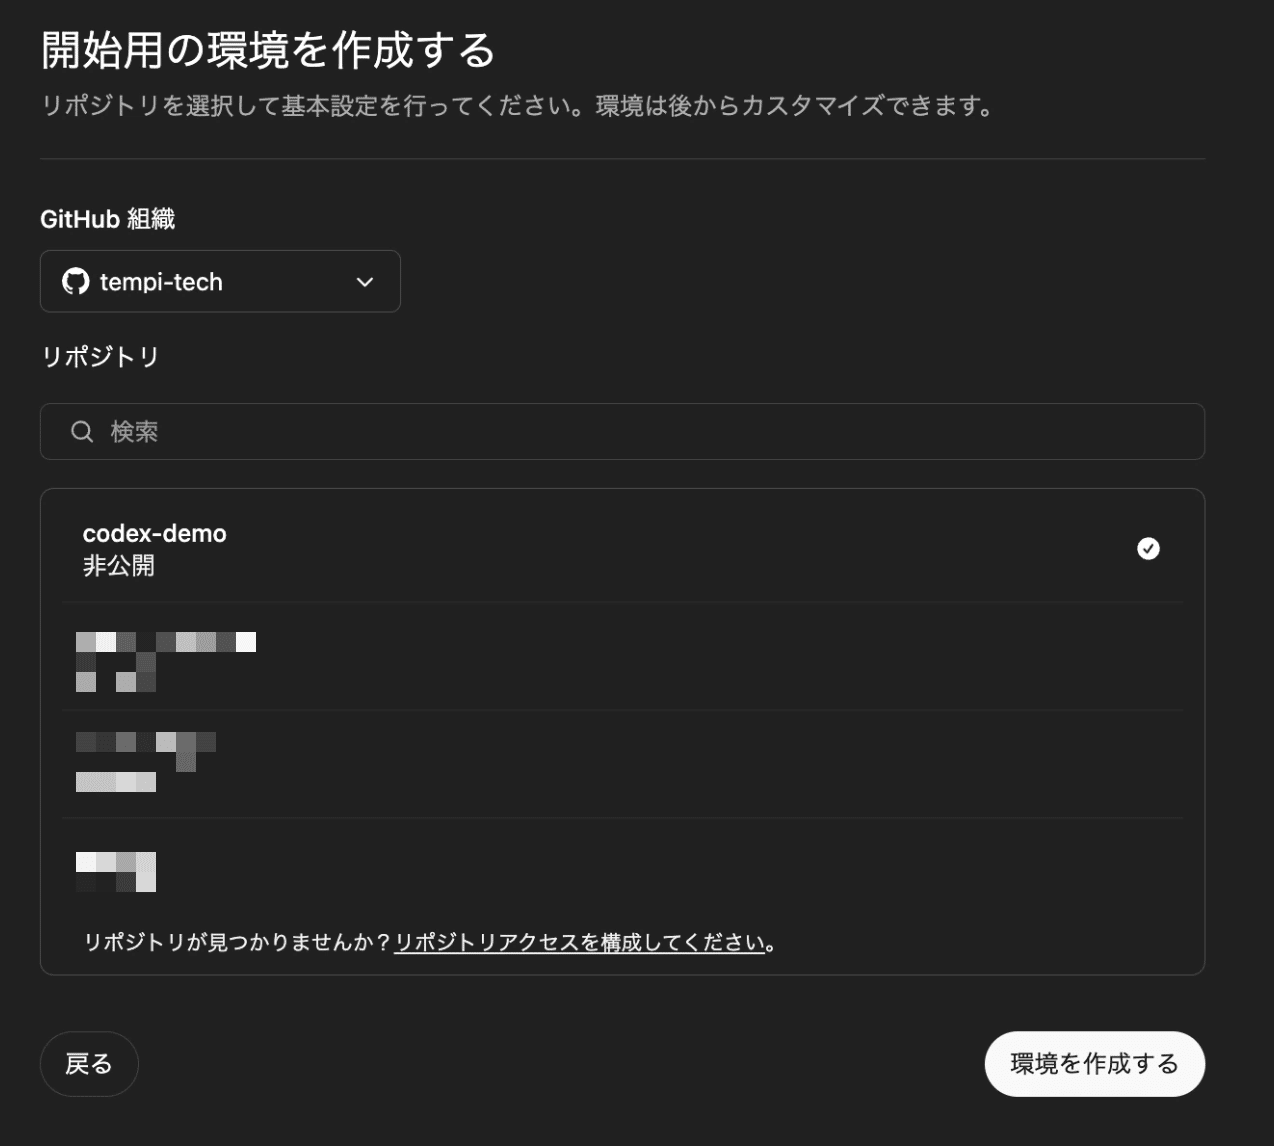This screenshot has height=1146, width=1274.
Task: Click the GitHub 組織 field label
Action: (x=107, y=219)
